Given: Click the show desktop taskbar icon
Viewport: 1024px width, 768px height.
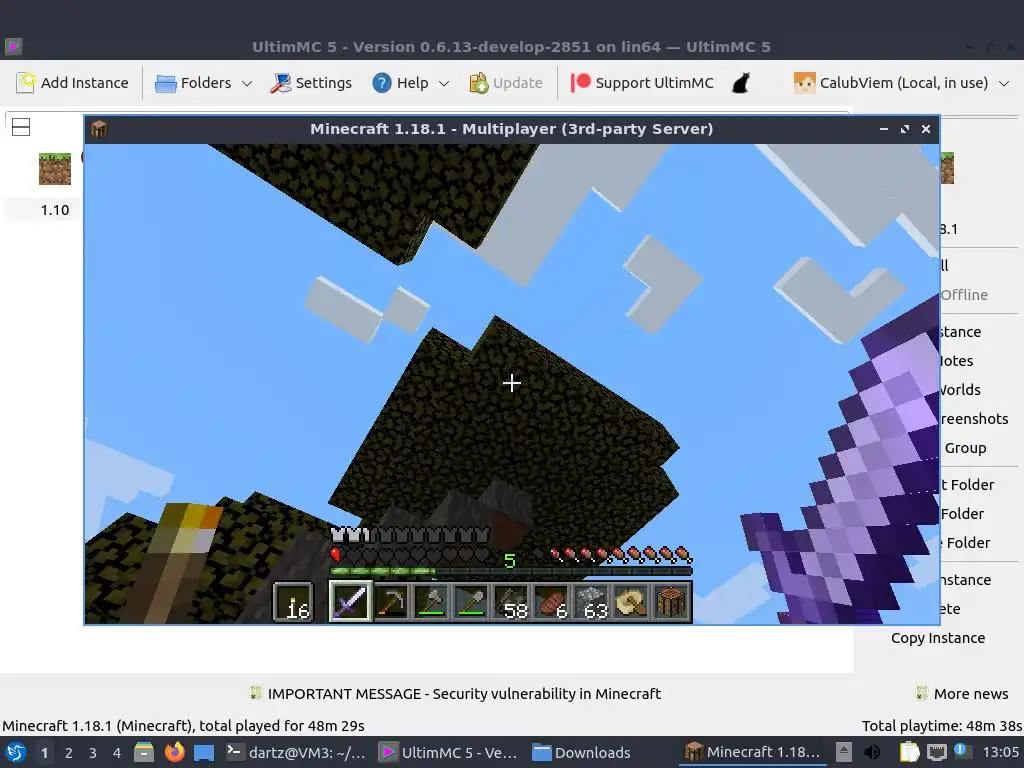Looking at the screenshot, I should click(x=204, y=752).
